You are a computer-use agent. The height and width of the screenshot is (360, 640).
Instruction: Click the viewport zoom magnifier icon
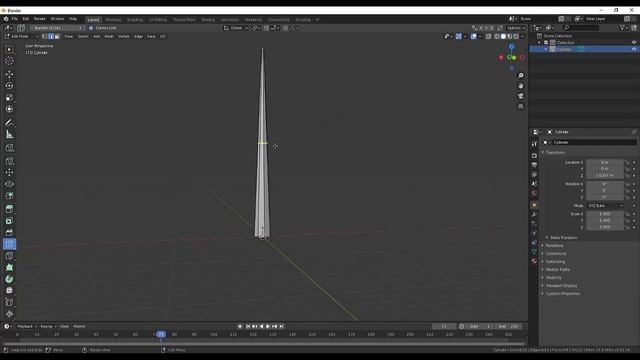[x=520, y=76]
